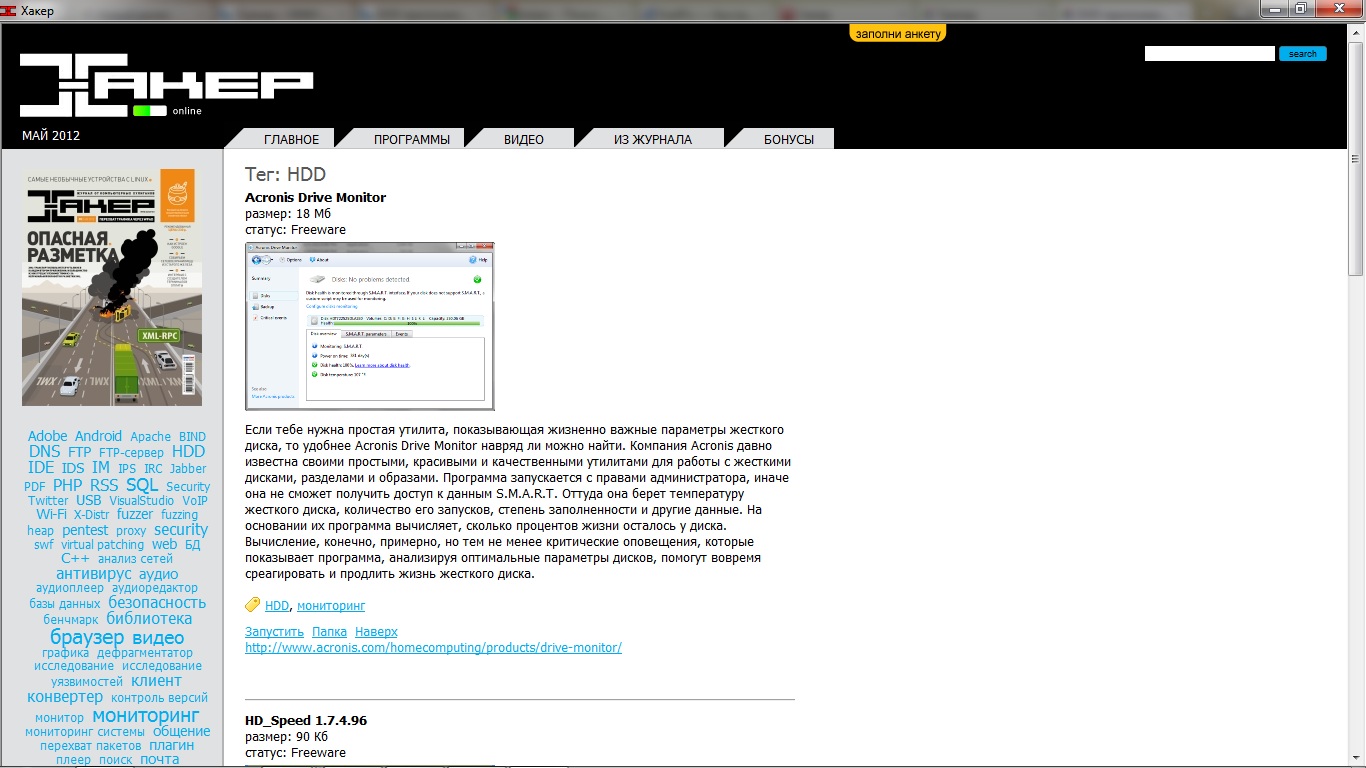Click the HDD tag link under the article
This screenshot has height=768, width=1366.
tap(277, 606)
